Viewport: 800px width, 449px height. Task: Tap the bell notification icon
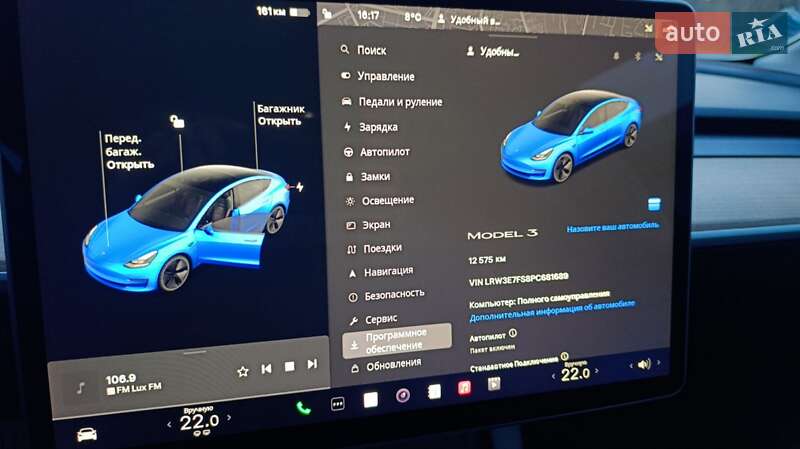(616, 55)
